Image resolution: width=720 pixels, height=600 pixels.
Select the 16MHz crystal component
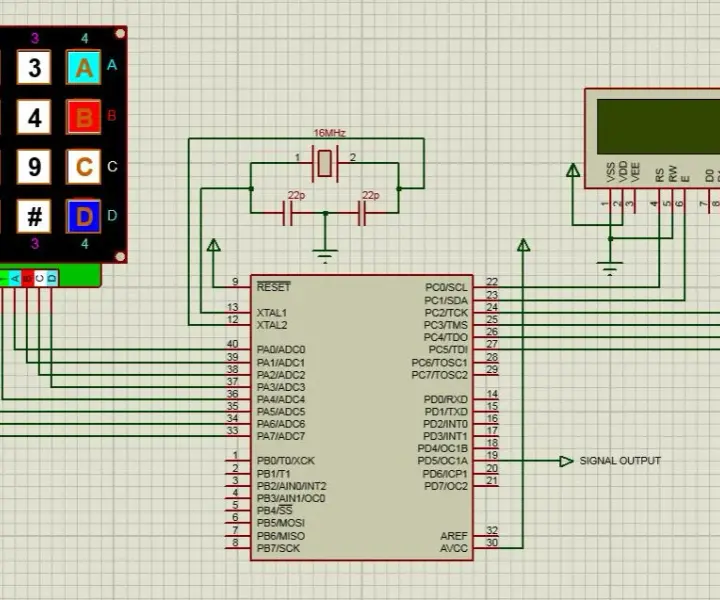[325, 163]
